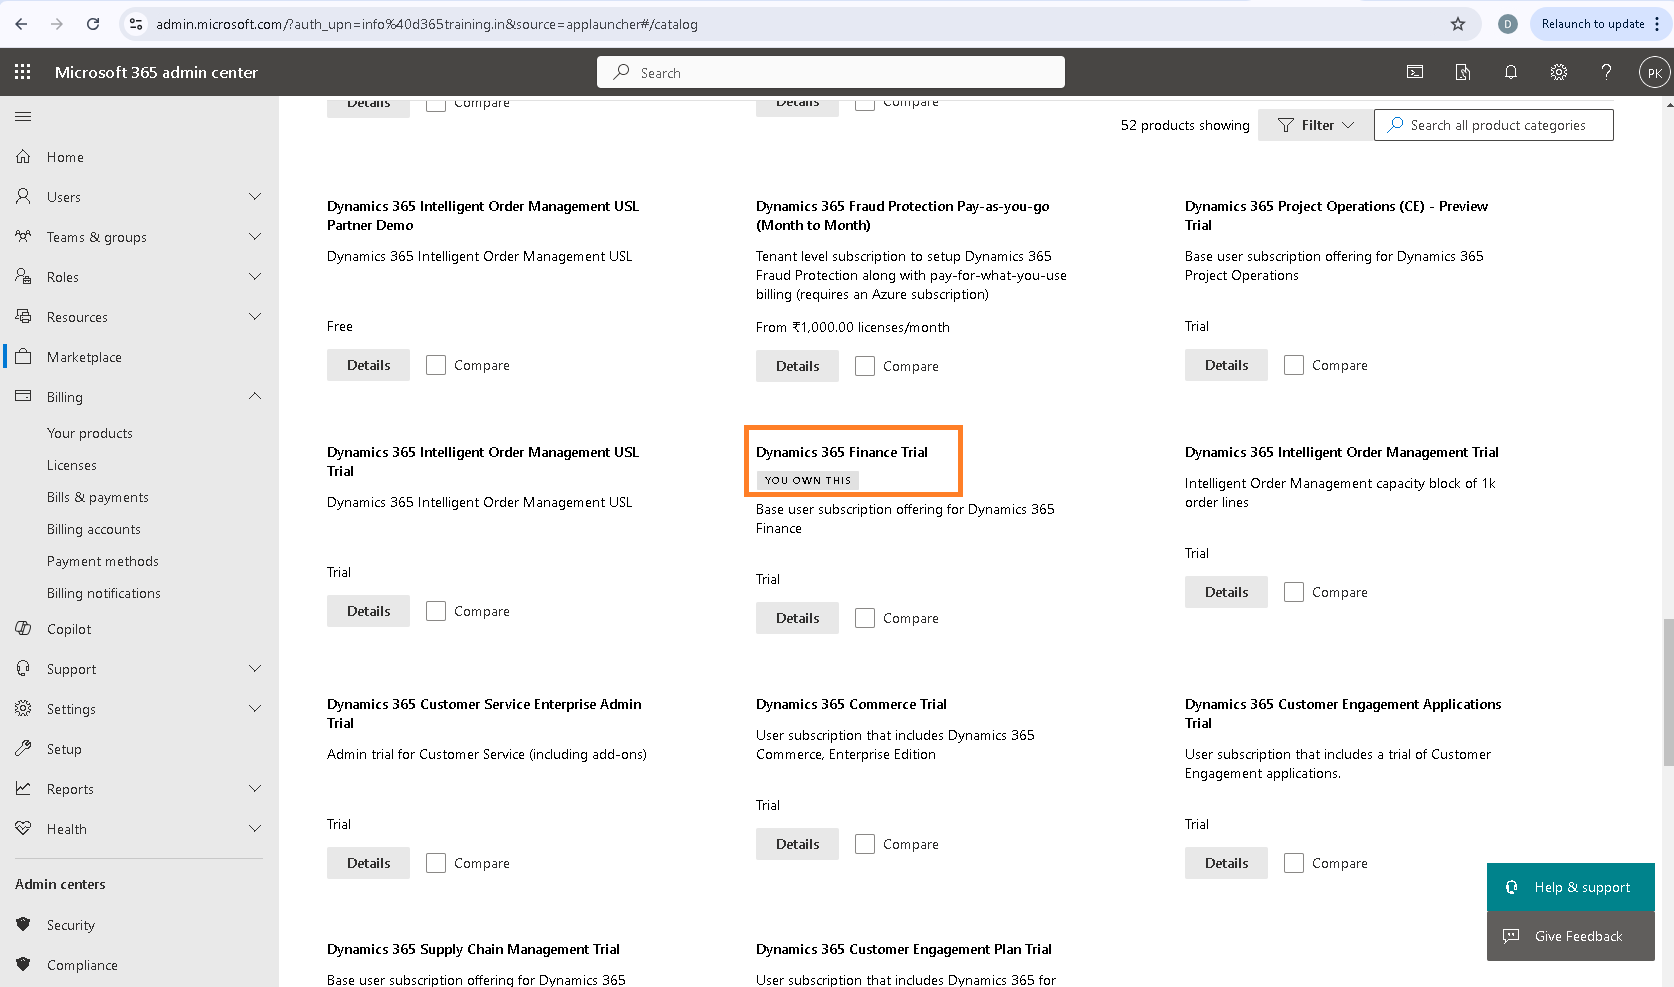Check Compare for Customer Service Enterprise Admin Trial
Image resolution: width=1674 pixels, height=987 pixels.
click(x=436, y=863)
